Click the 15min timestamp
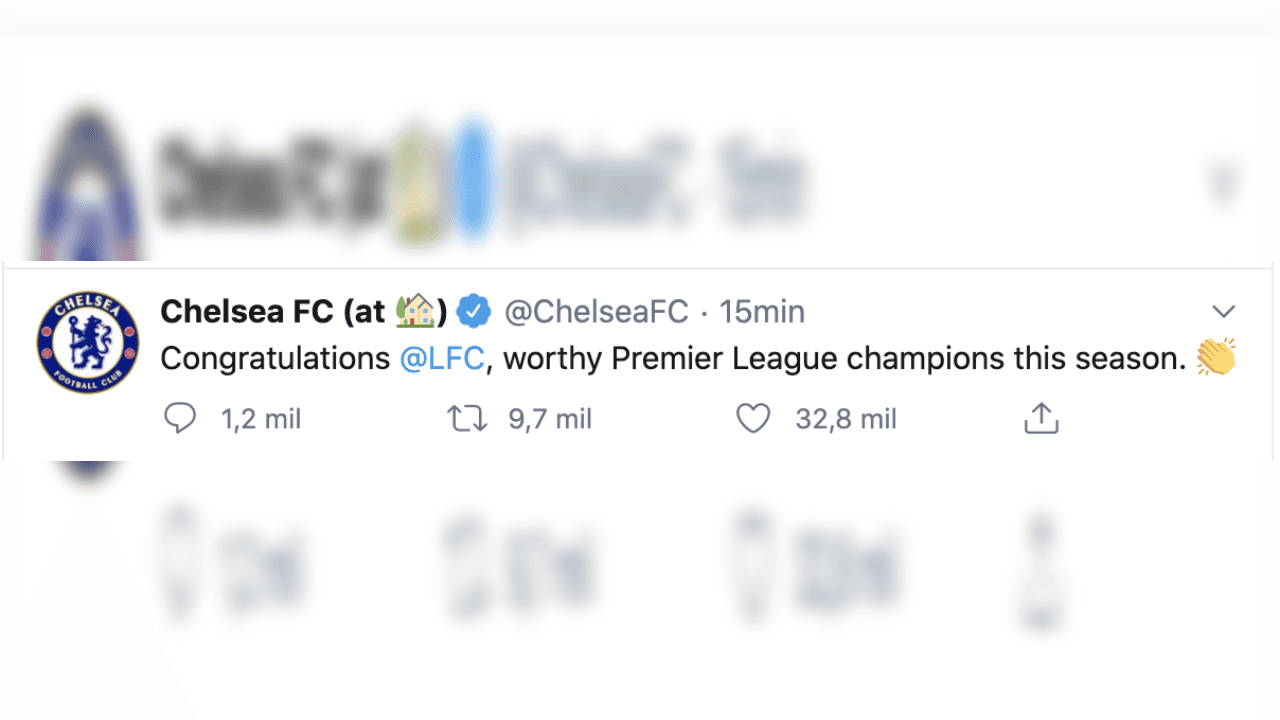Viewport: 1280px width, 720px height. (762, 311)
